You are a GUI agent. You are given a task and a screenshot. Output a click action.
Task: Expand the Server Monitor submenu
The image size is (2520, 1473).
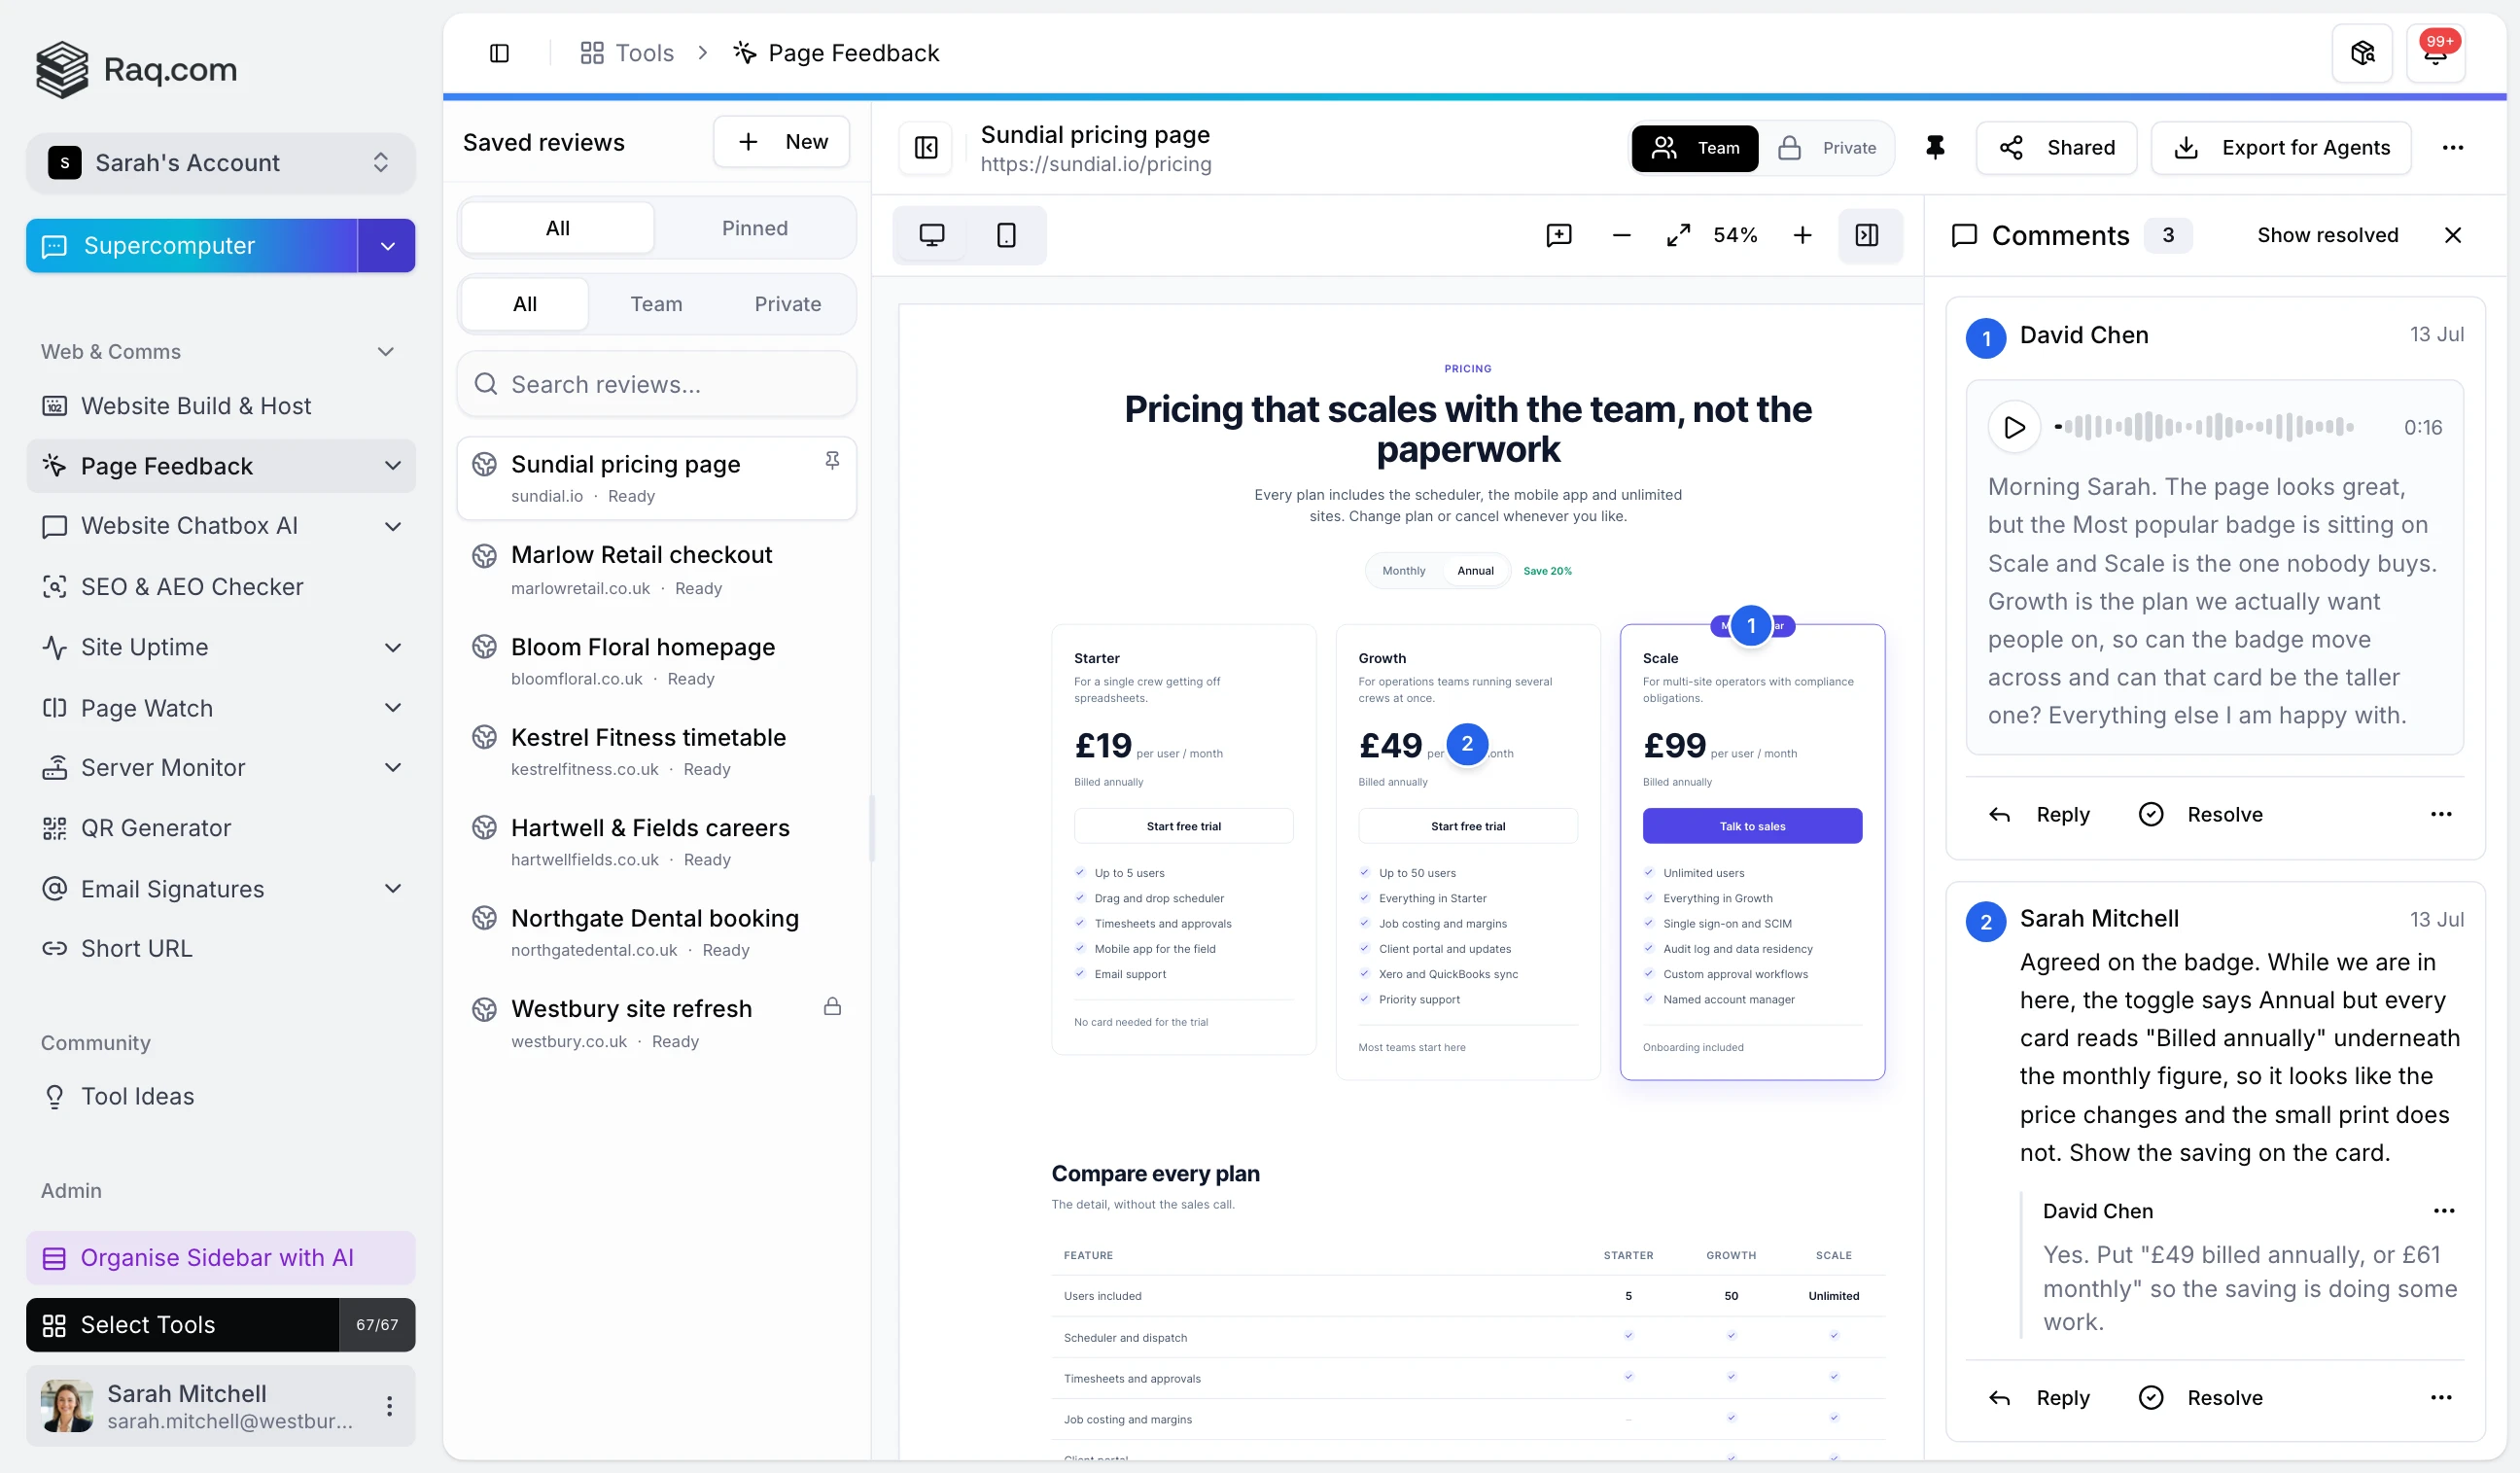click(x=393, y=768)
